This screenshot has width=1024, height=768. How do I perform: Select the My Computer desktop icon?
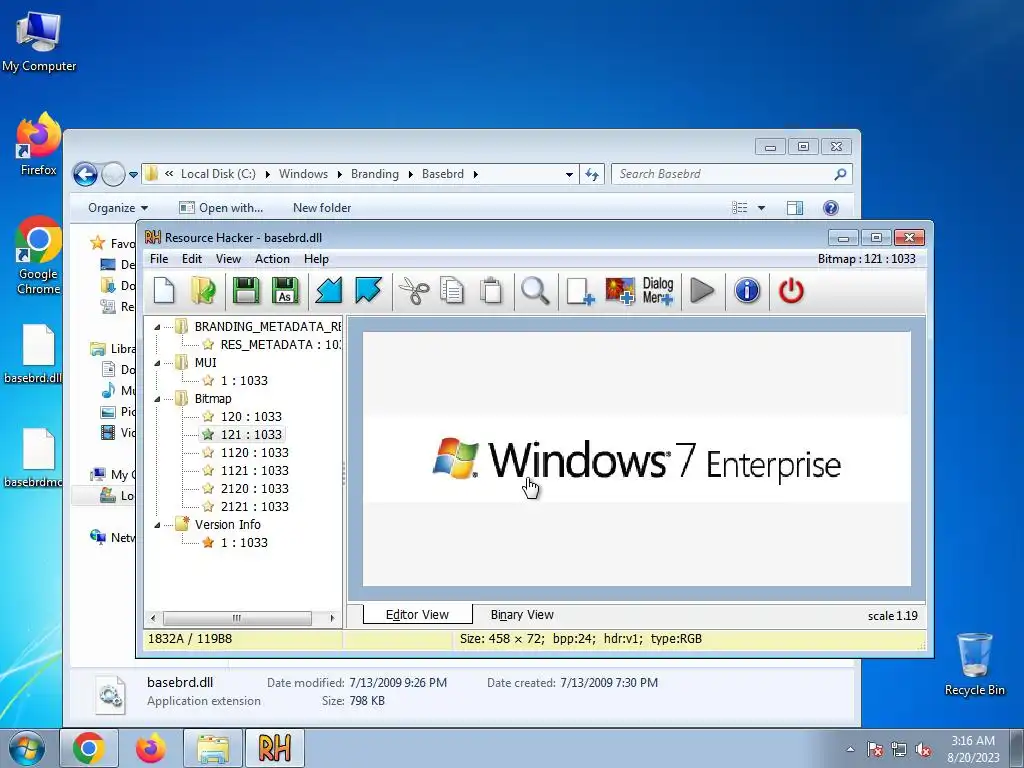point(39,40)
